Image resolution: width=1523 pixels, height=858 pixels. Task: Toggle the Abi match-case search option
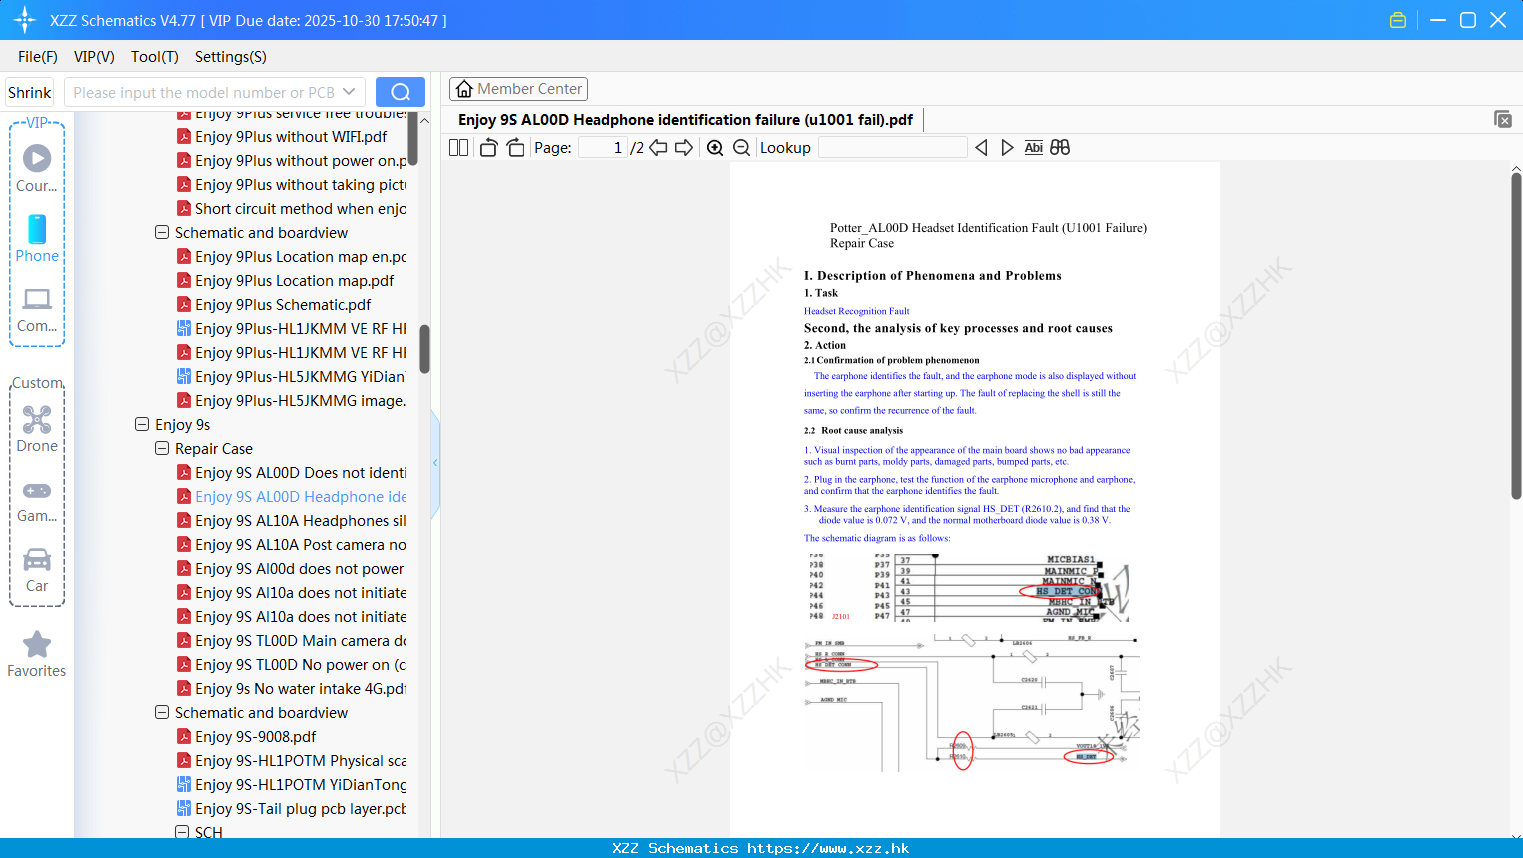point(1034,148)
